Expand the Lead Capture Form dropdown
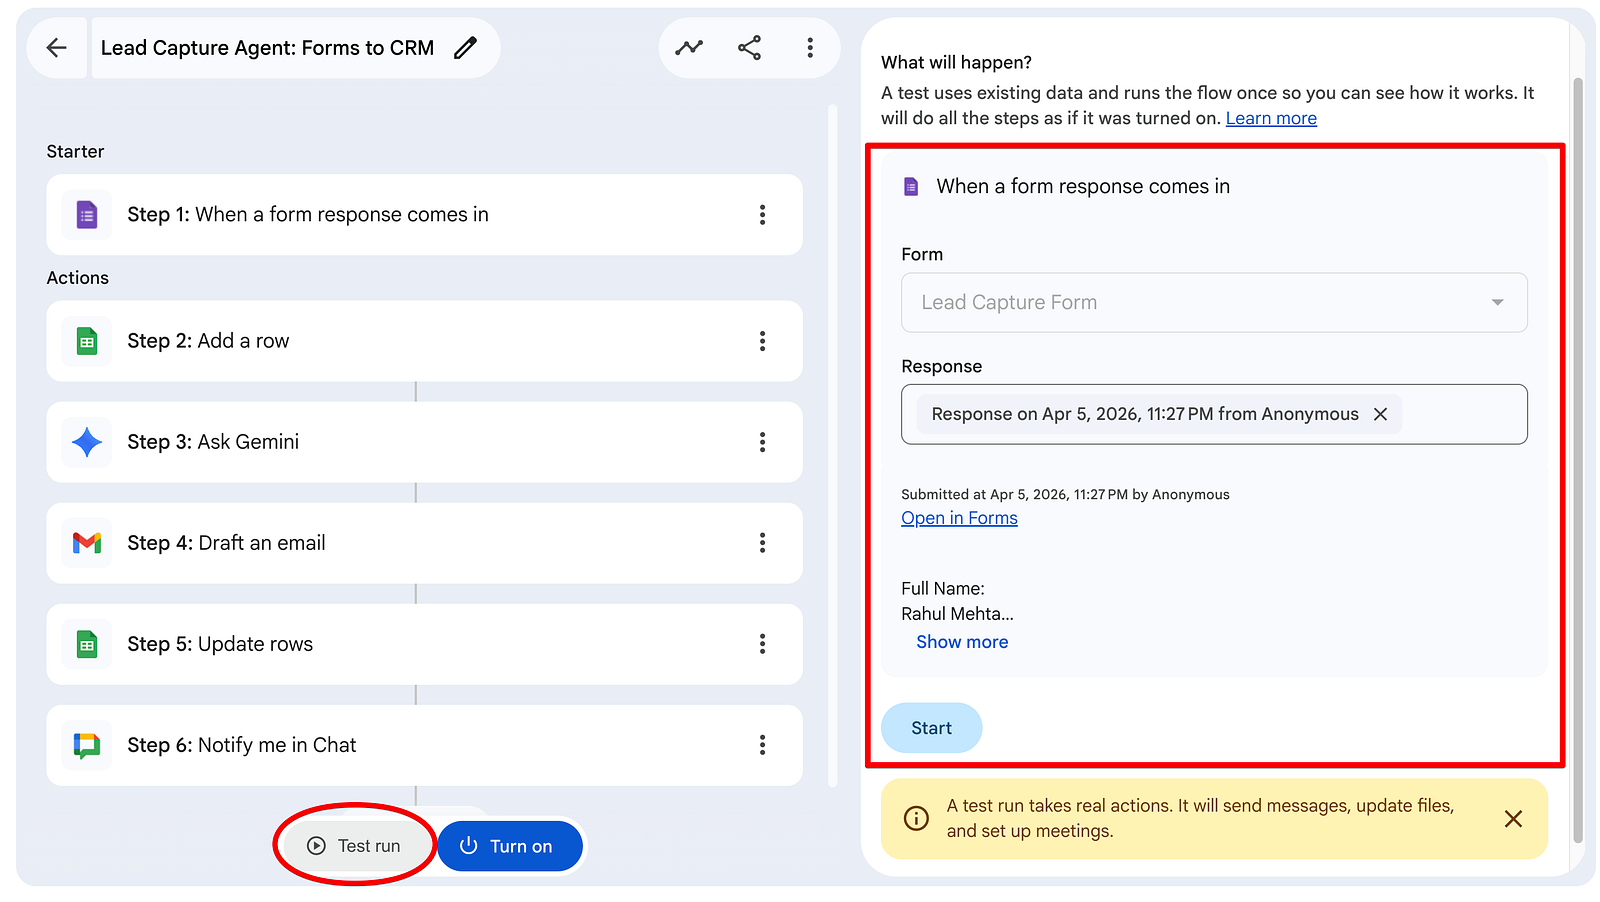The image size is (1600, 902). [x=1214, y=302]
